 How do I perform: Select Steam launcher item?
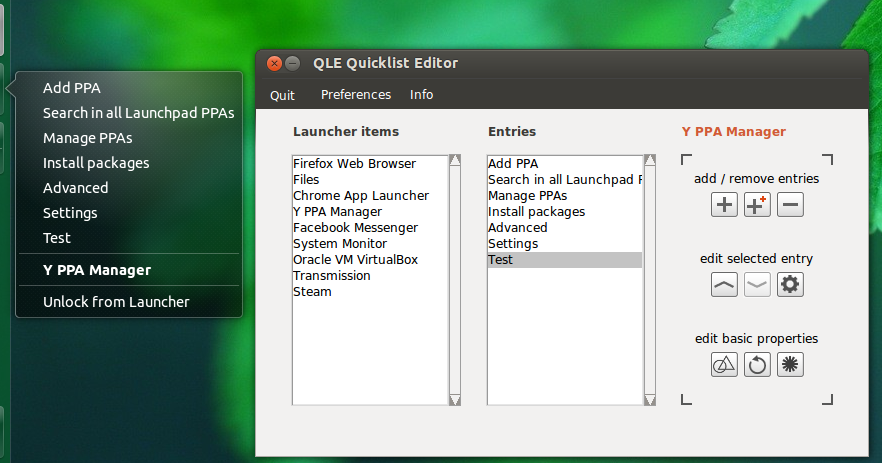click(370, 292)
